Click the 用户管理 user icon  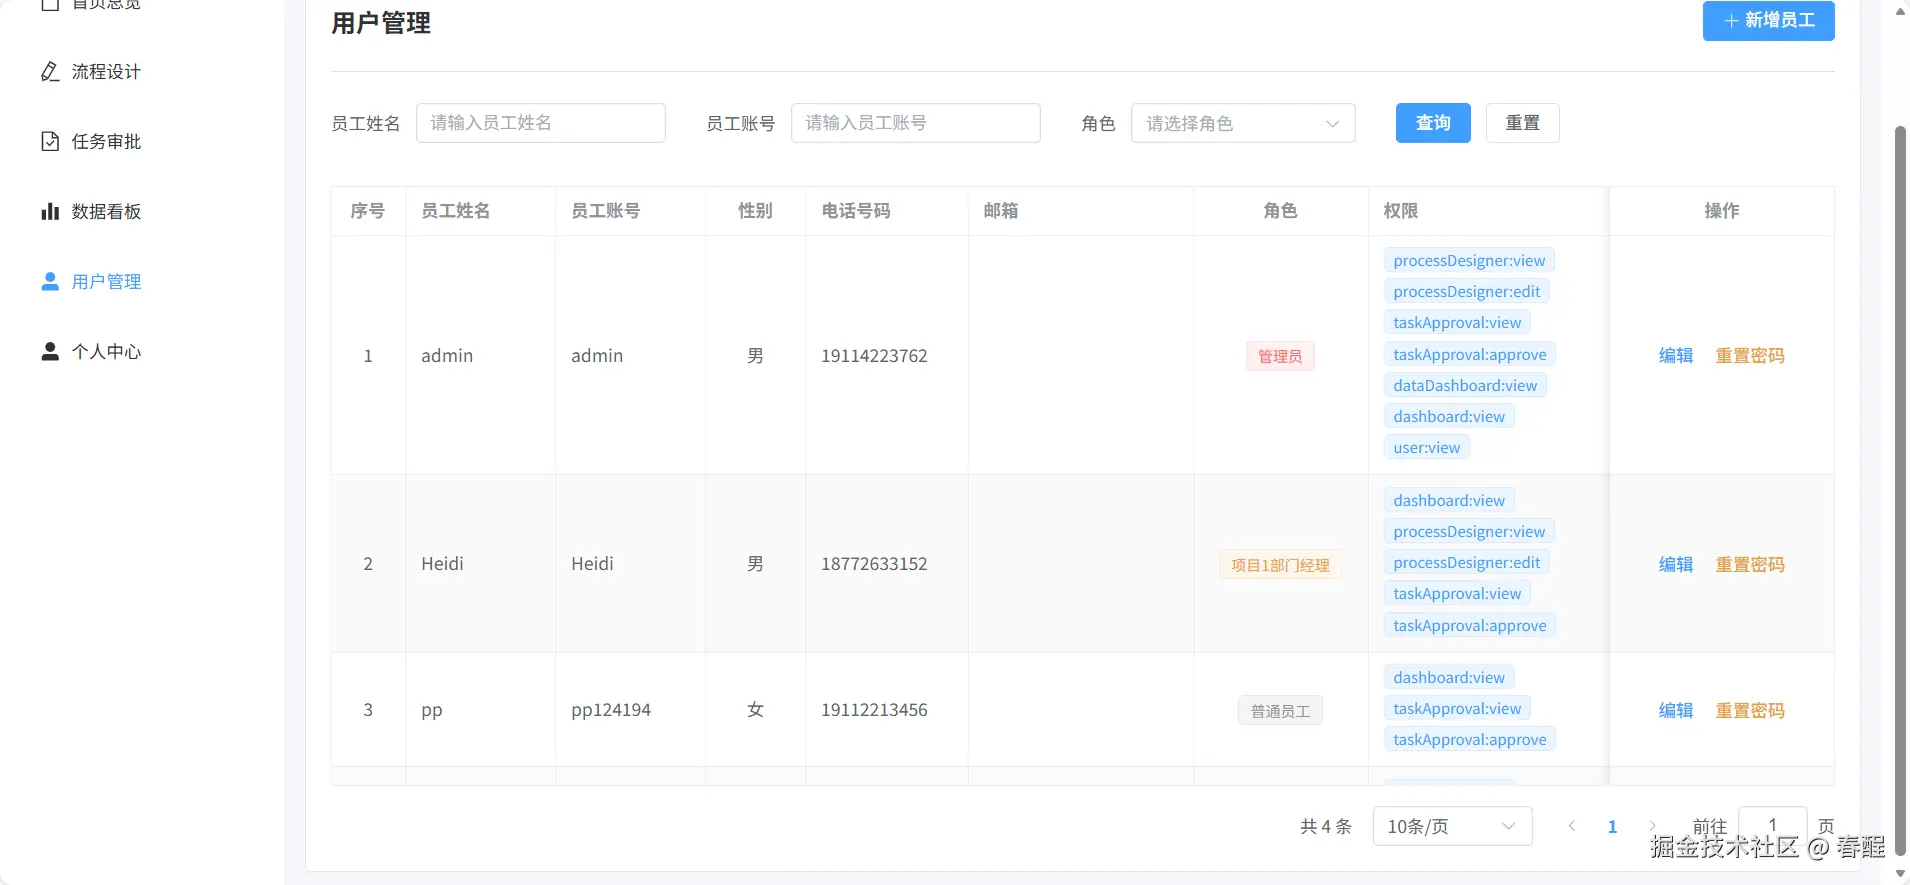click(50, 282)
